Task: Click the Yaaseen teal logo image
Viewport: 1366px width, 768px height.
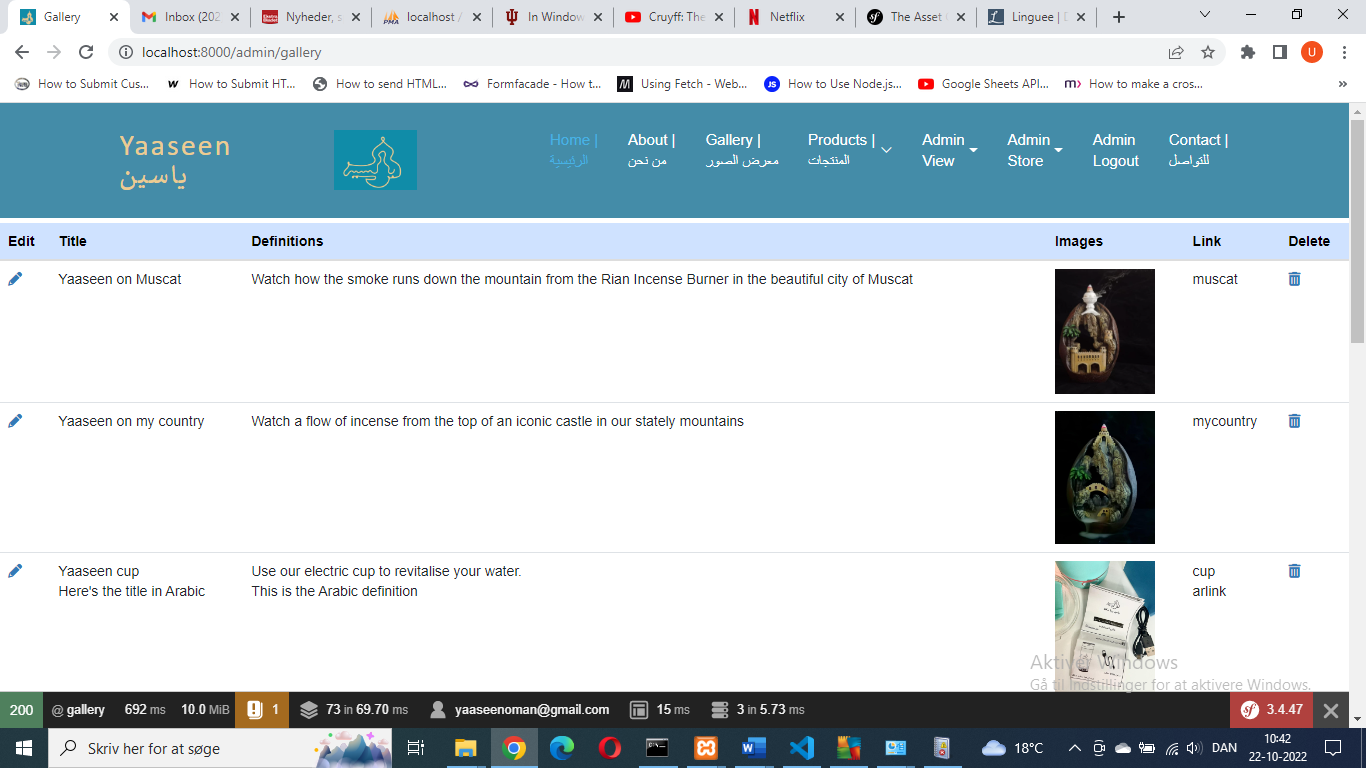Action: (x=375, y=160)
